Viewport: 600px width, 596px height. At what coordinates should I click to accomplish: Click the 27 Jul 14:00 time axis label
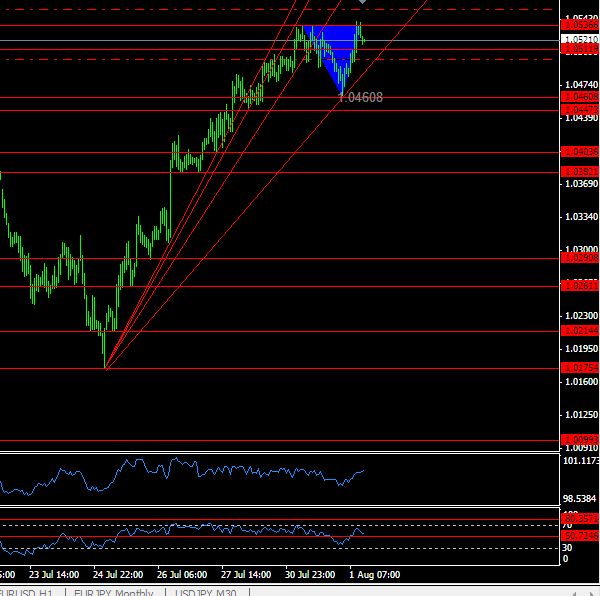pyautogui.click(x=246, y=575)
